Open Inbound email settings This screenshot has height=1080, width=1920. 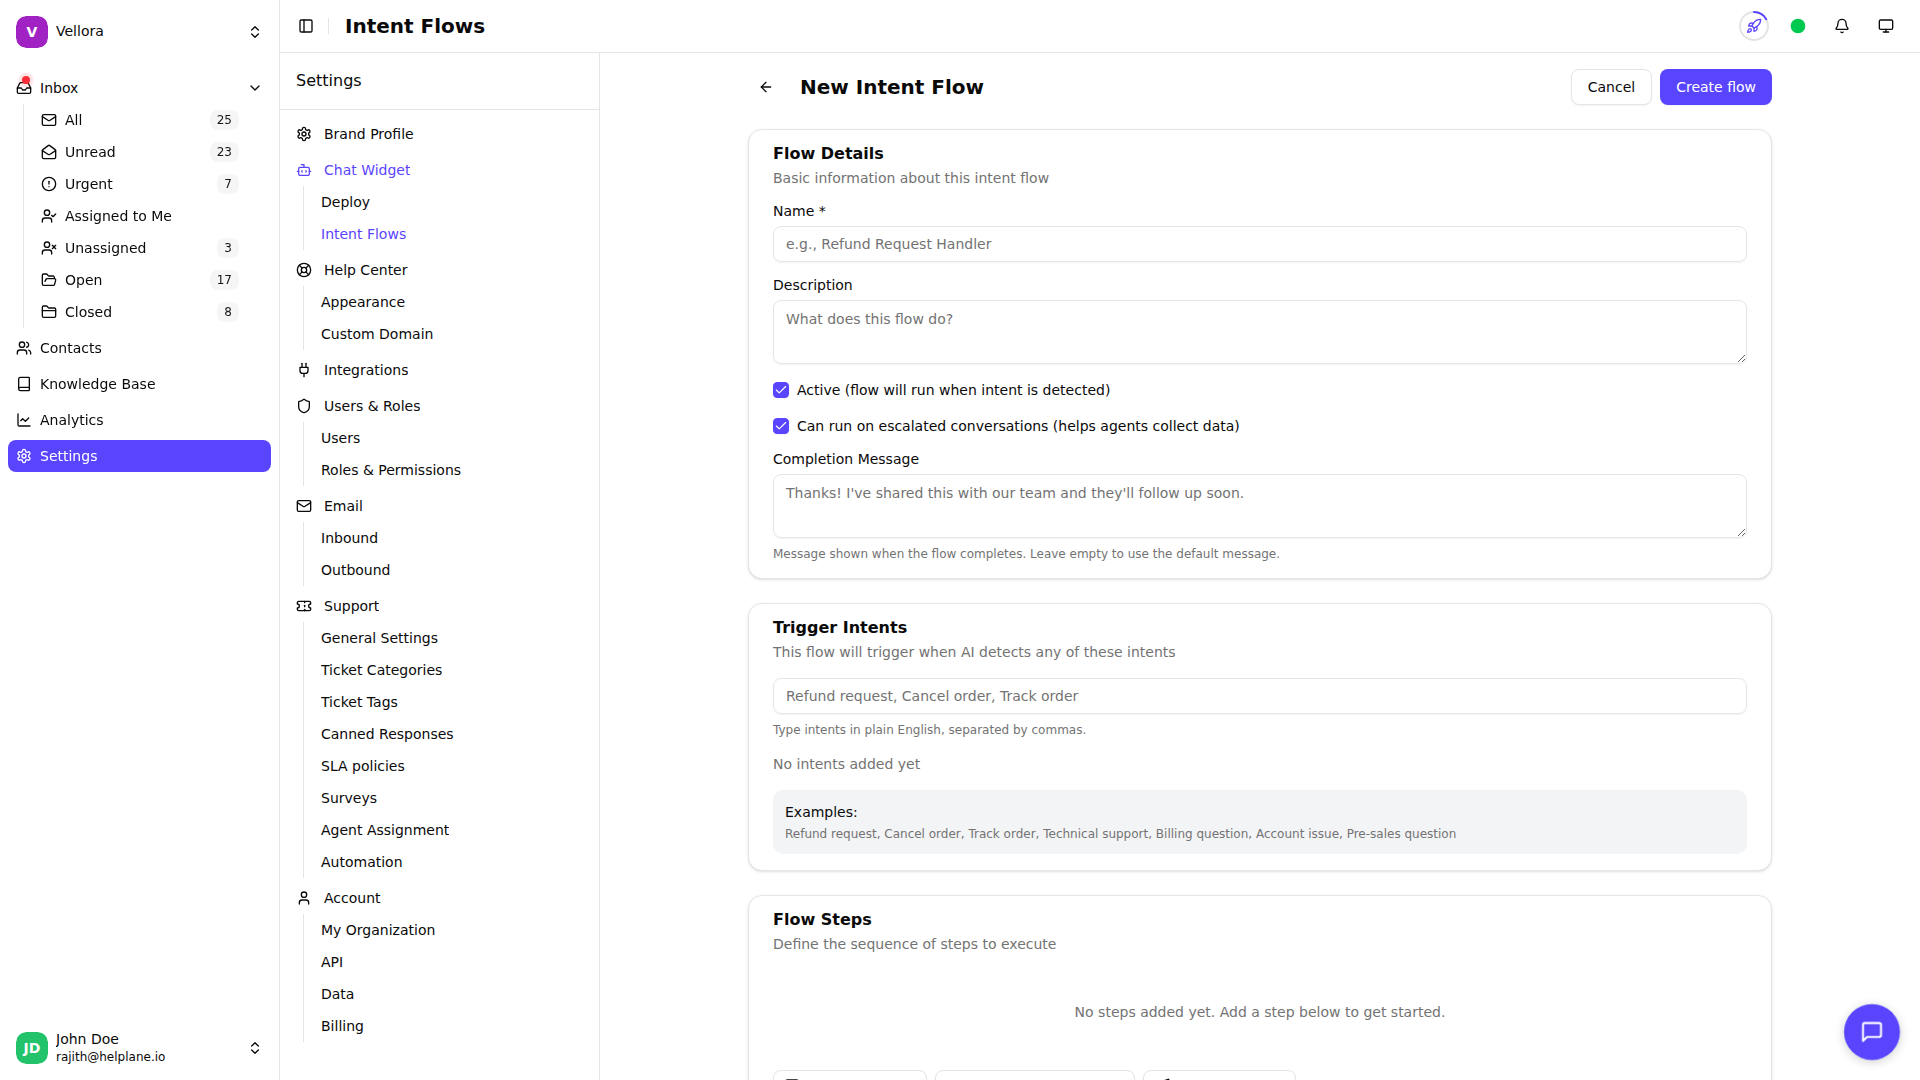click(x=349, y=538)
